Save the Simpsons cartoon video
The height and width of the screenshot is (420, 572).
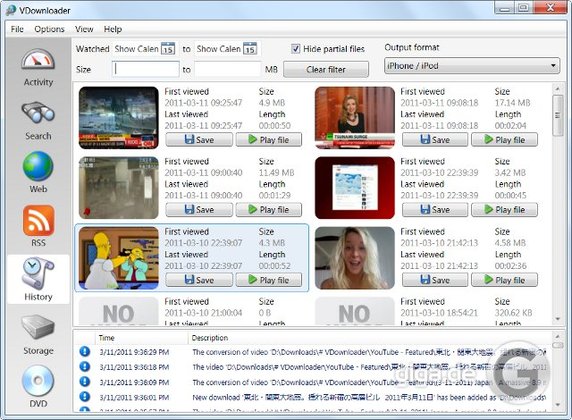click(199, 280)
